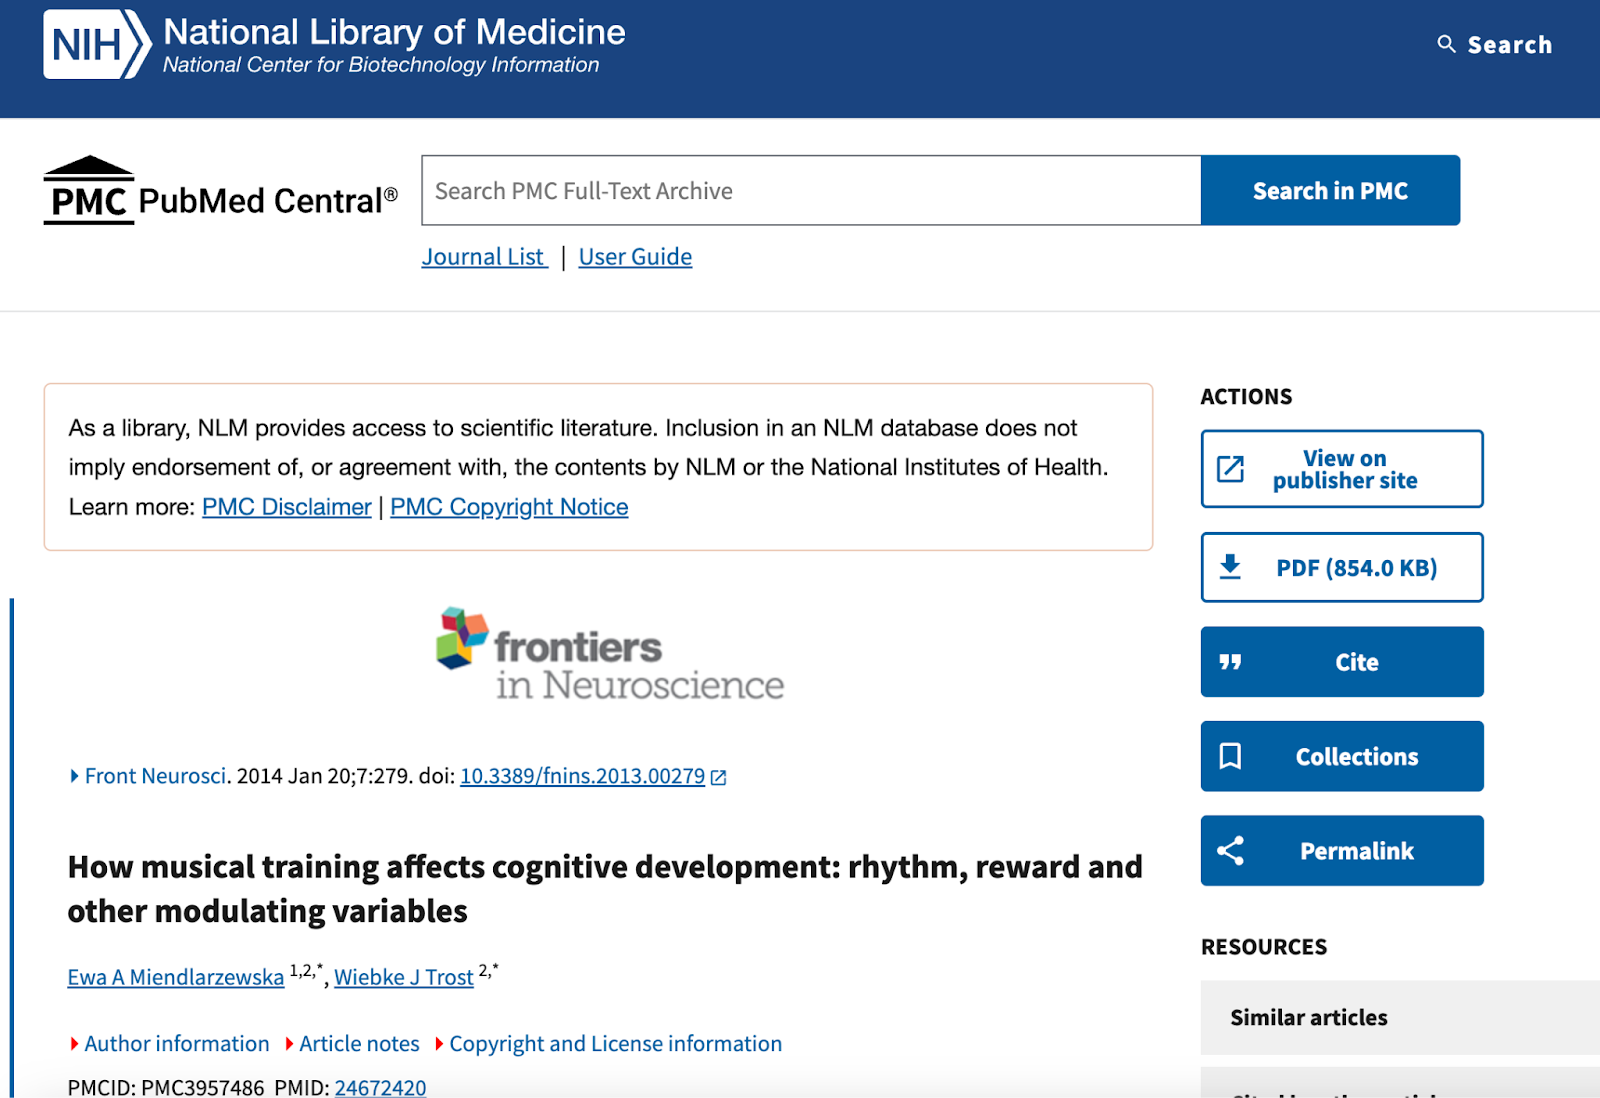This screenshot has width=1600, height=1098.
Task: Open the User Guide link
Action: click(x=635, y=257)
